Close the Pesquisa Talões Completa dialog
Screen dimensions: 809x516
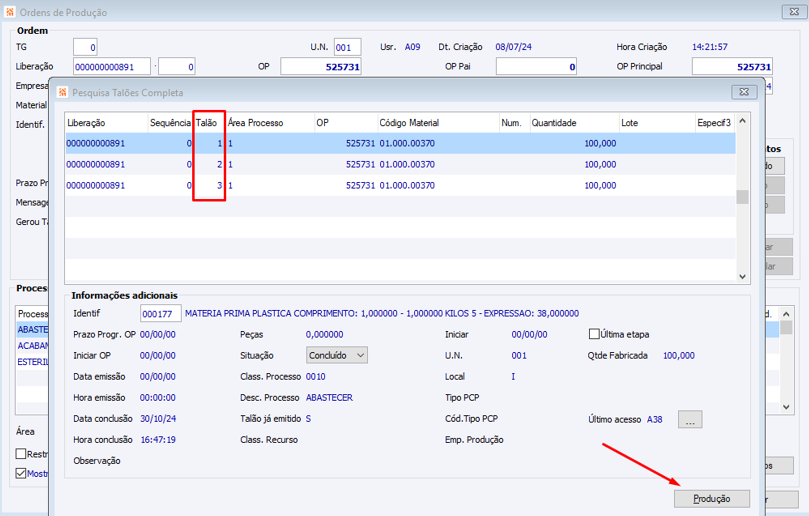[x=743, y=92]
